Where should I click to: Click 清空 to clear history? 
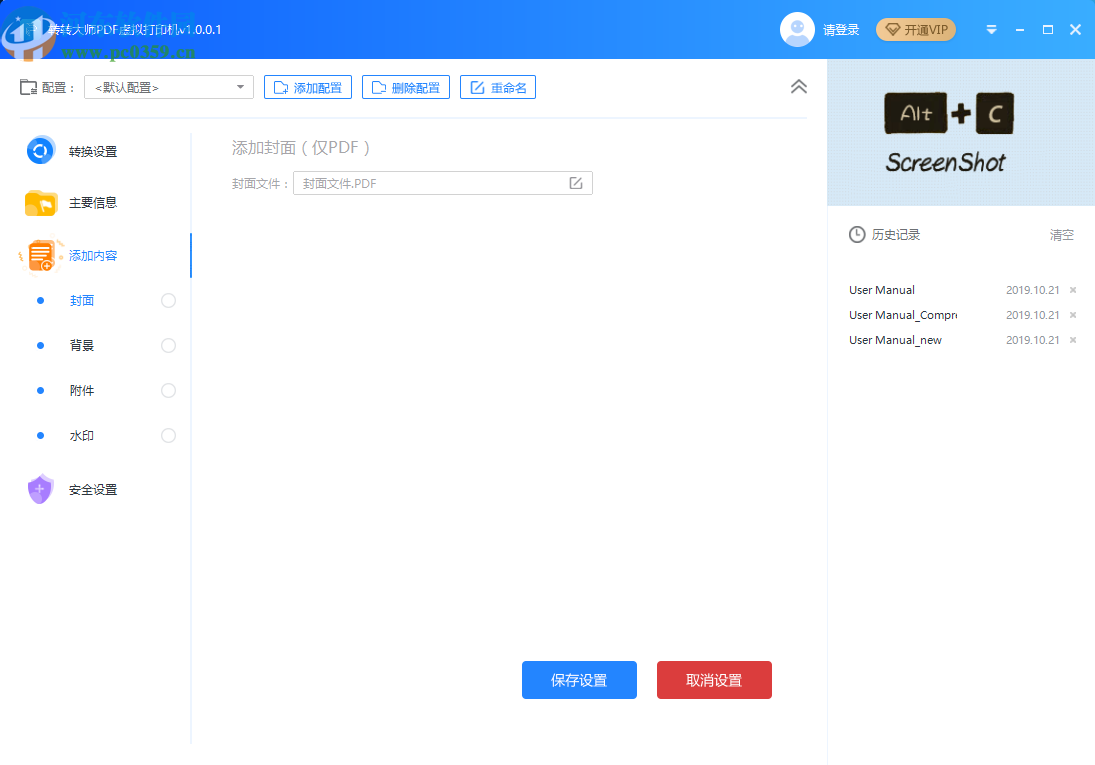[1061, 235]
